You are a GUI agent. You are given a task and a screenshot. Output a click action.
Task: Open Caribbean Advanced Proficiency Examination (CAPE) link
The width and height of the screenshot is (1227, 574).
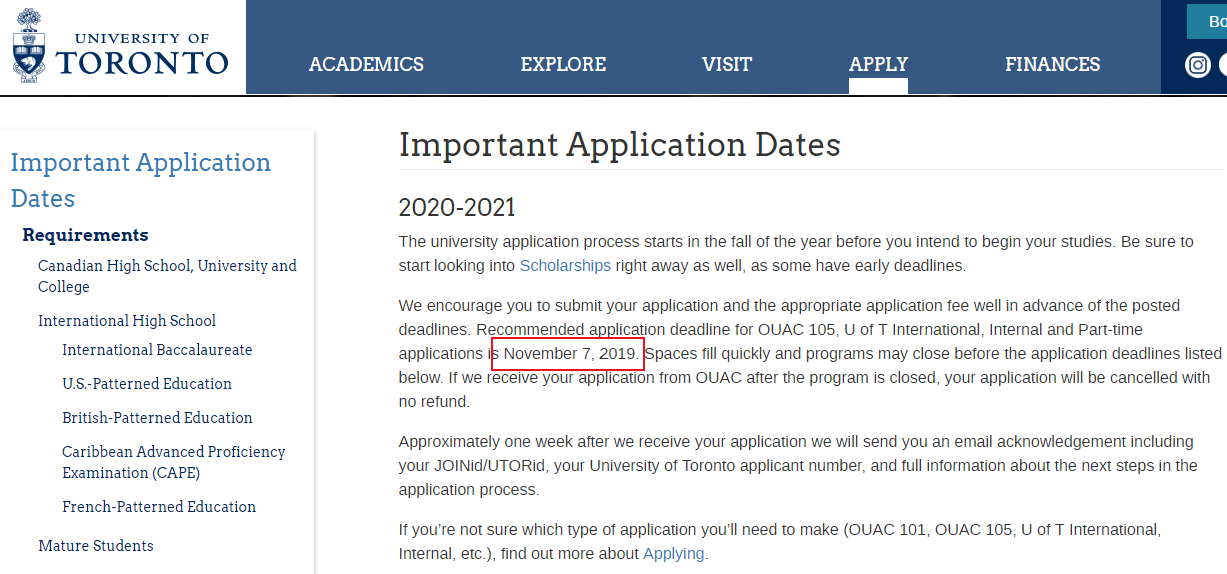(173, 462)
